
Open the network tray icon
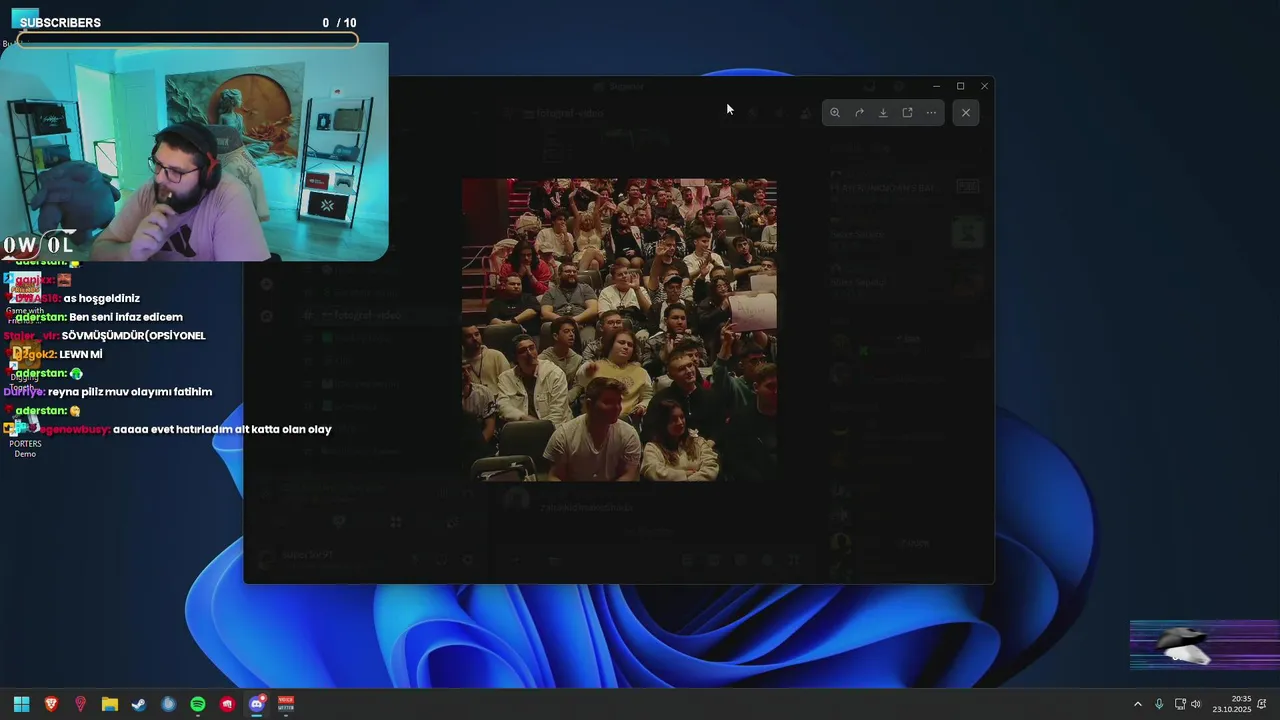(x=1180, y=704)
